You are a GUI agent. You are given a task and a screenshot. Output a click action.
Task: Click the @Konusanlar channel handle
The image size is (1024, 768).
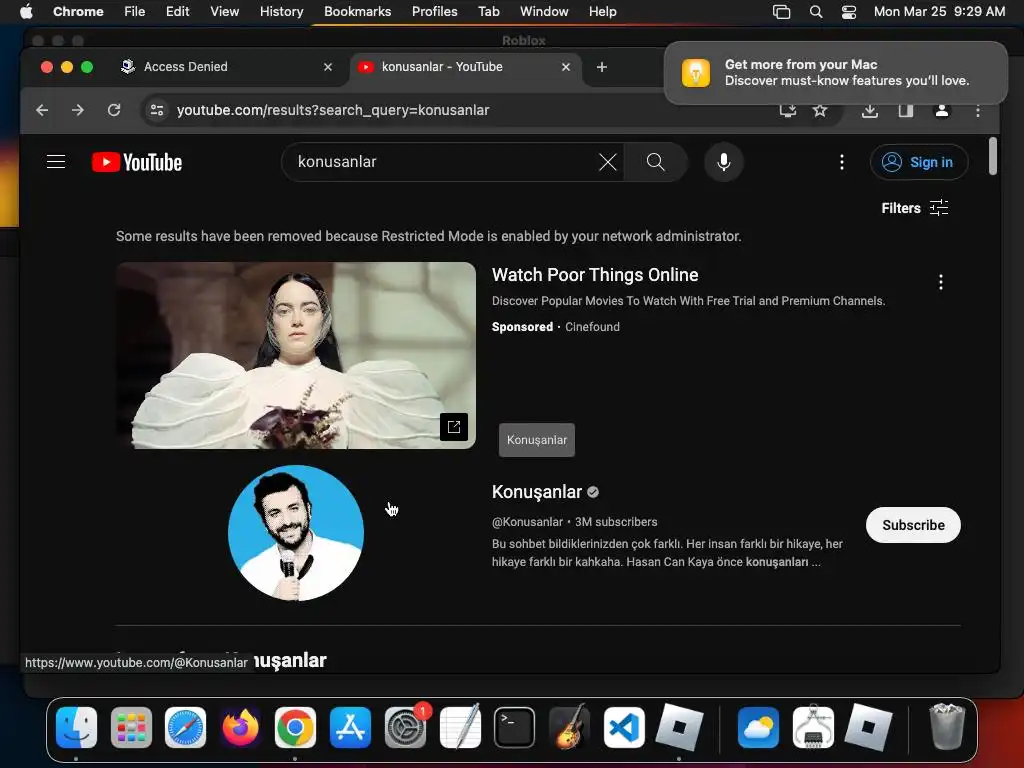527,522
